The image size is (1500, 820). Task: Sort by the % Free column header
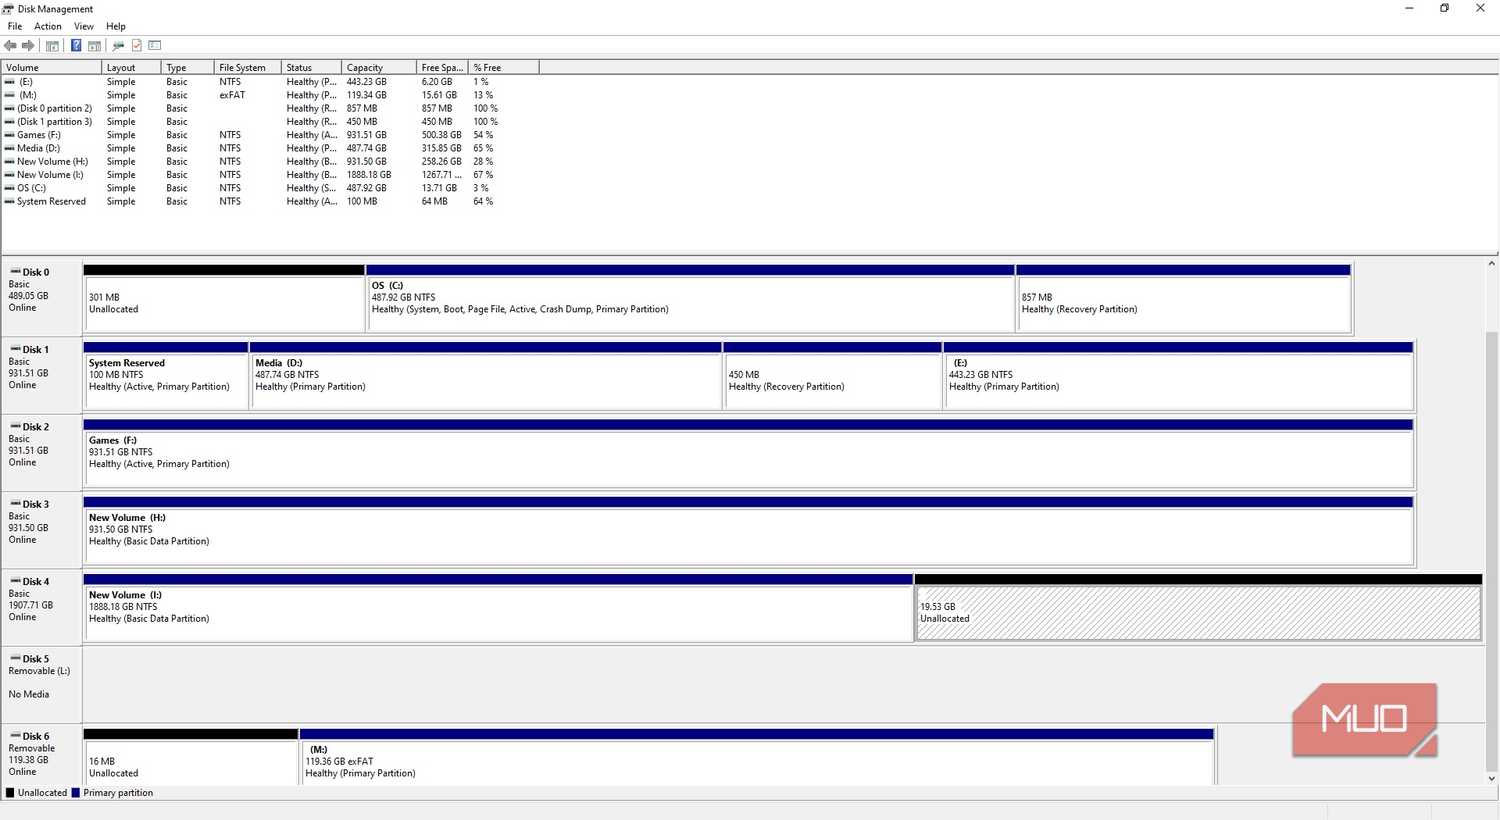tap(504, 67)
